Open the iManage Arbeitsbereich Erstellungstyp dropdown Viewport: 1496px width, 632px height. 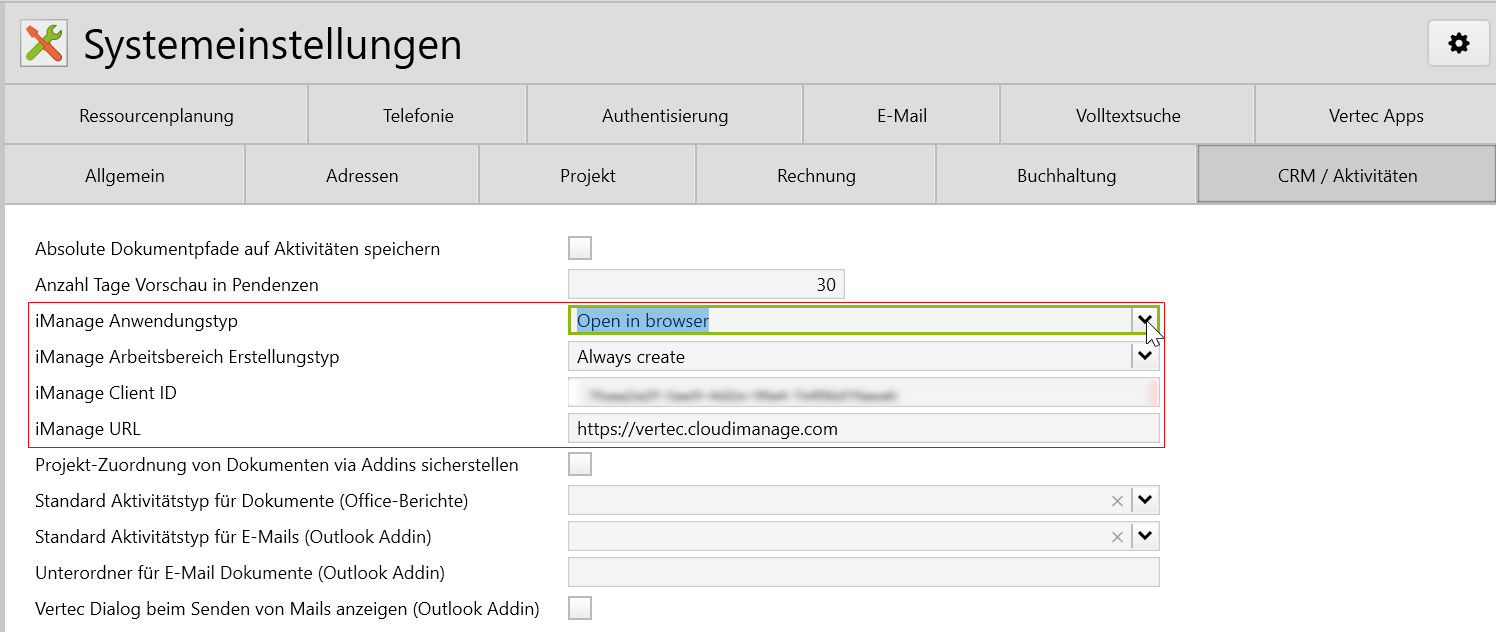1146,356
